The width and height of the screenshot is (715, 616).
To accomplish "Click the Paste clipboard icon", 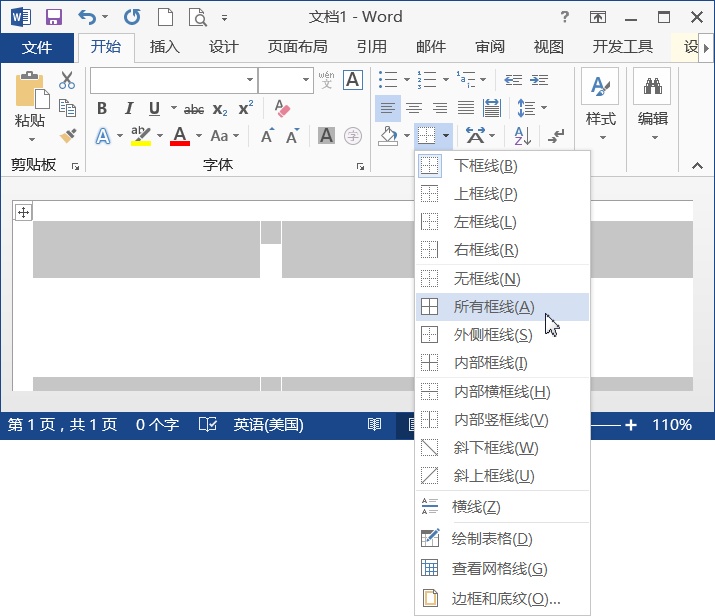I will [x=31, y=90].
